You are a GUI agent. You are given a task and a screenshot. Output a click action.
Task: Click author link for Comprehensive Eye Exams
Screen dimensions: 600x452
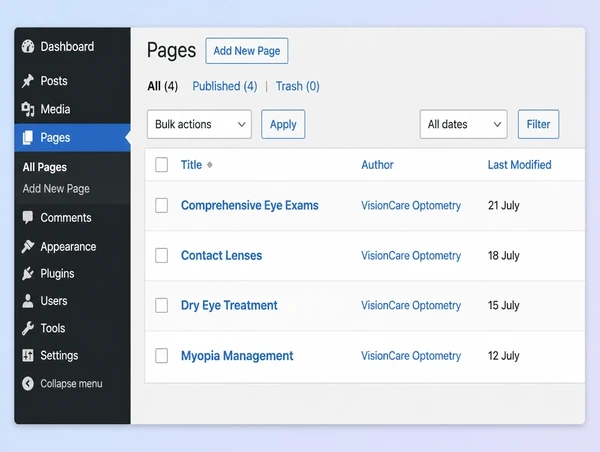411,205
